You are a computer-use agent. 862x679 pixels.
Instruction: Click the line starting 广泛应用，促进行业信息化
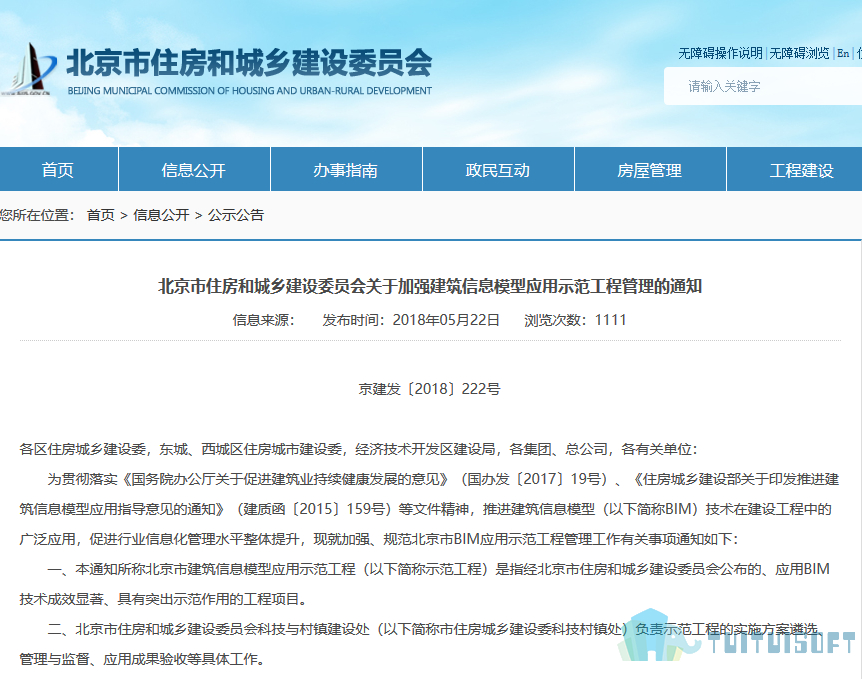(379, 539)
